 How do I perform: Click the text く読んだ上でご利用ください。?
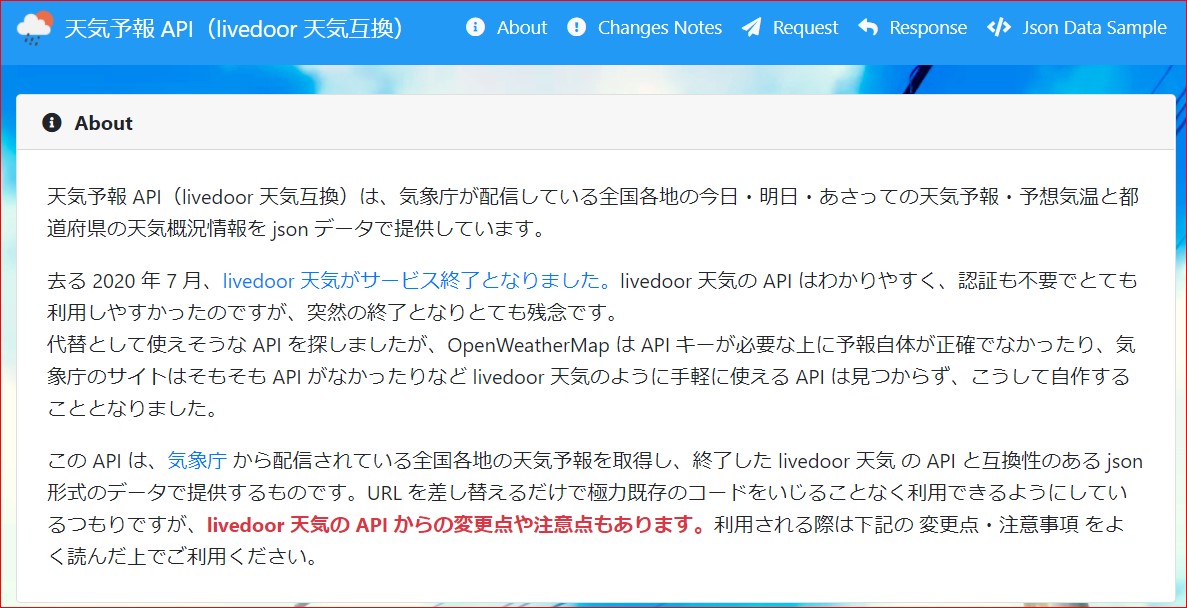click(182, 557)
